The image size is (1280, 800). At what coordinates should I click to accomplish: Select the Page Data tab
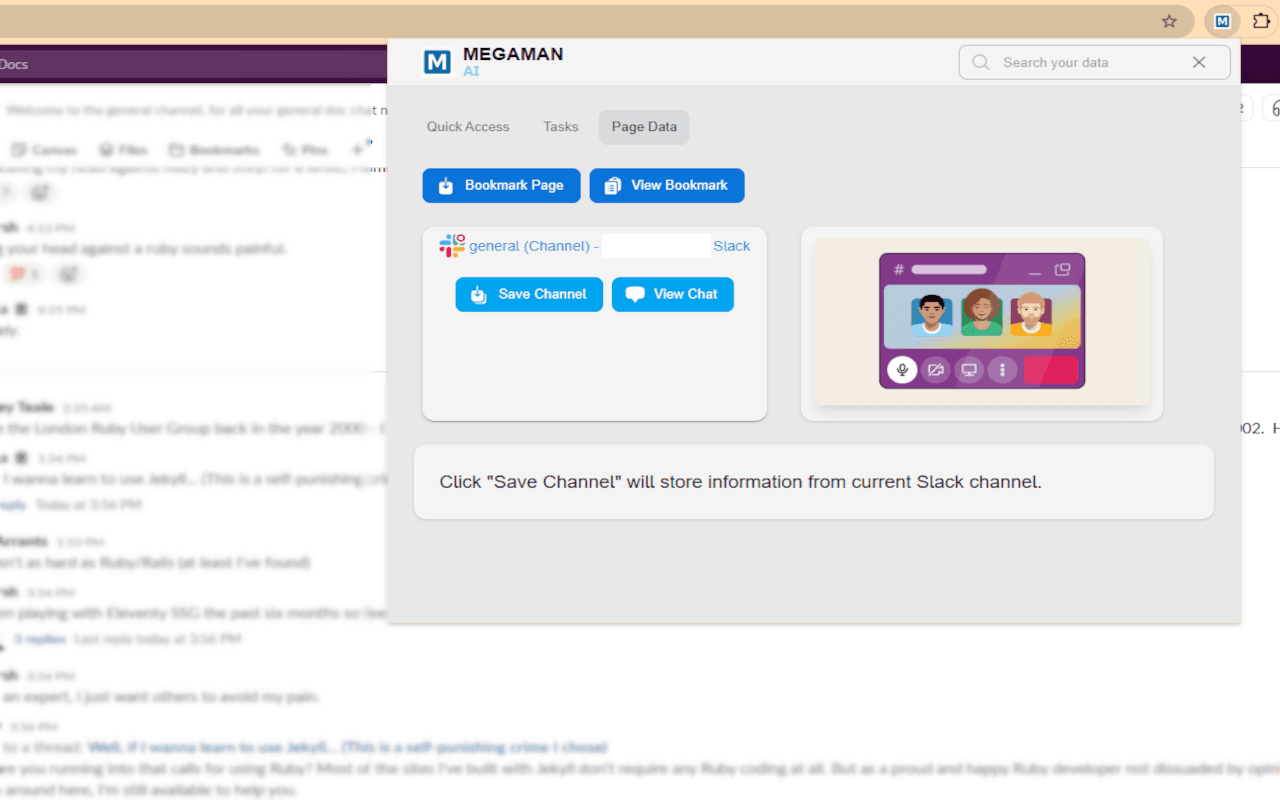(644, 127)
